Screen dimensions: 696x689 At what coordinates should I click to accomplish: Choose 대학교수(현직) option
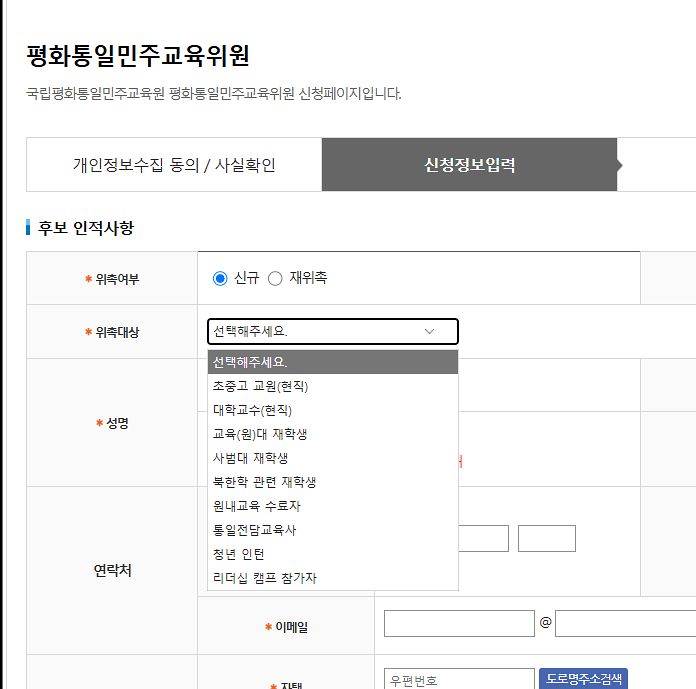[x=332, y=410]
